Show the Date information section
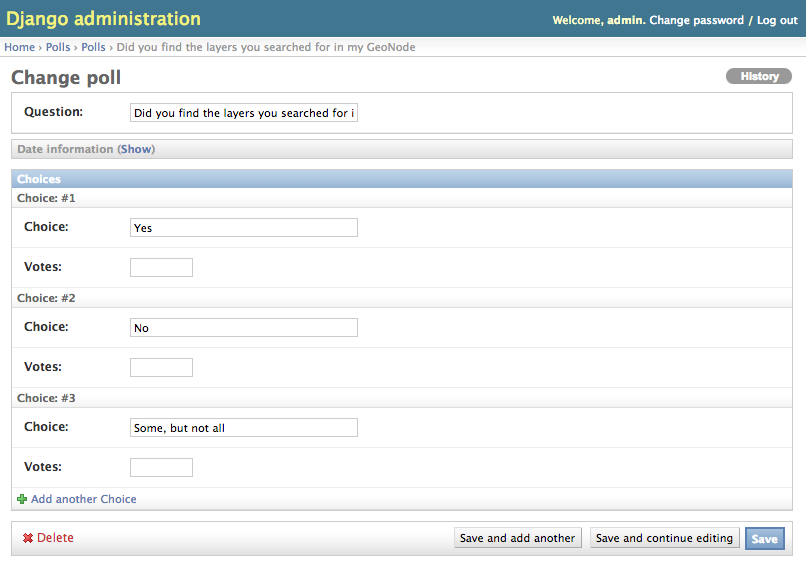The image size is (806, 561). tap(136, 149)
